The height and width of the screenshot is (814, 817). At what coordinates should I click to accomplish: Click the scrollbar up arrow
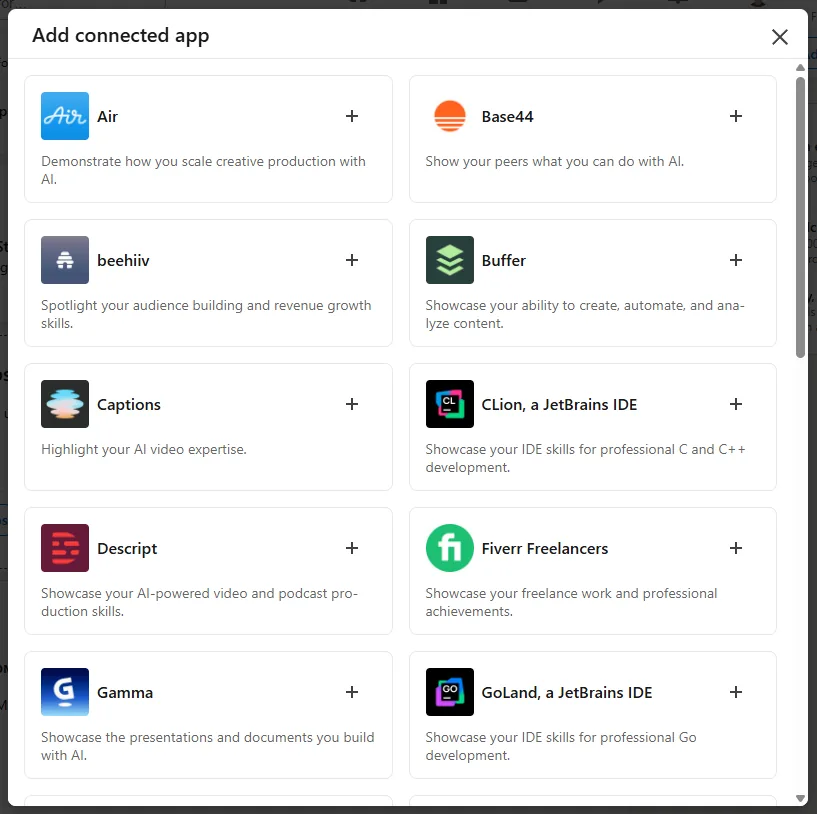[800, 68]
